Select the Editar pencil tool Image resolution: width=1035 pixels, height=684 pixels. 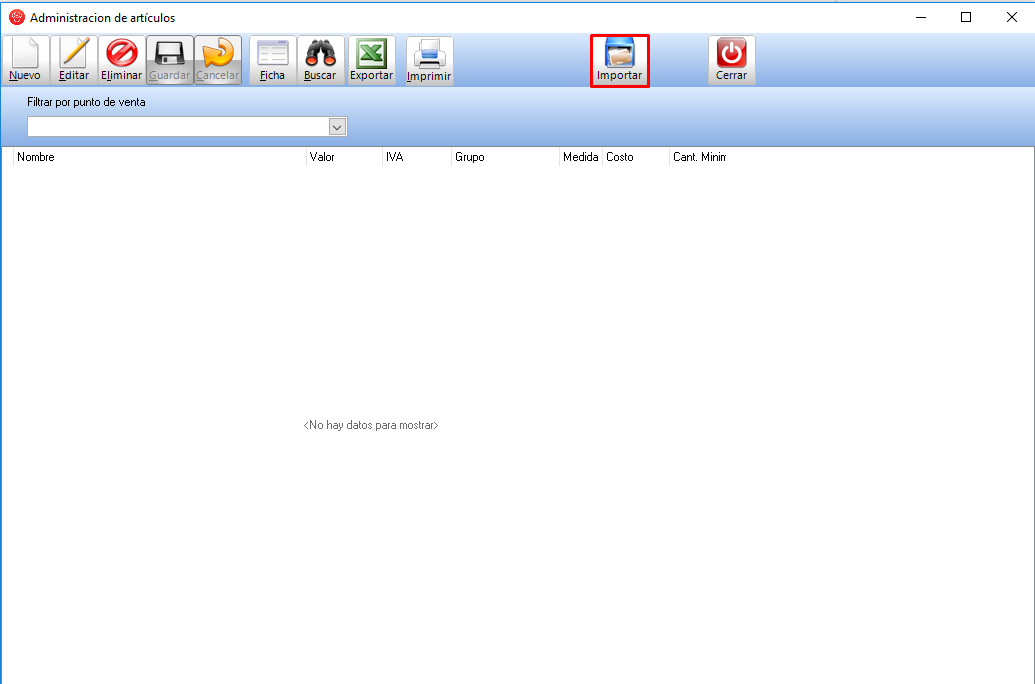click(x=74, y=60)
